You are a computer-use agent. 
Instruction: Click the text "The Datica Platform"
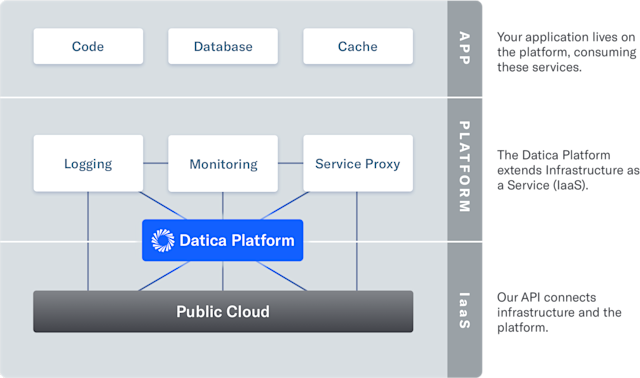coord(553,155)
